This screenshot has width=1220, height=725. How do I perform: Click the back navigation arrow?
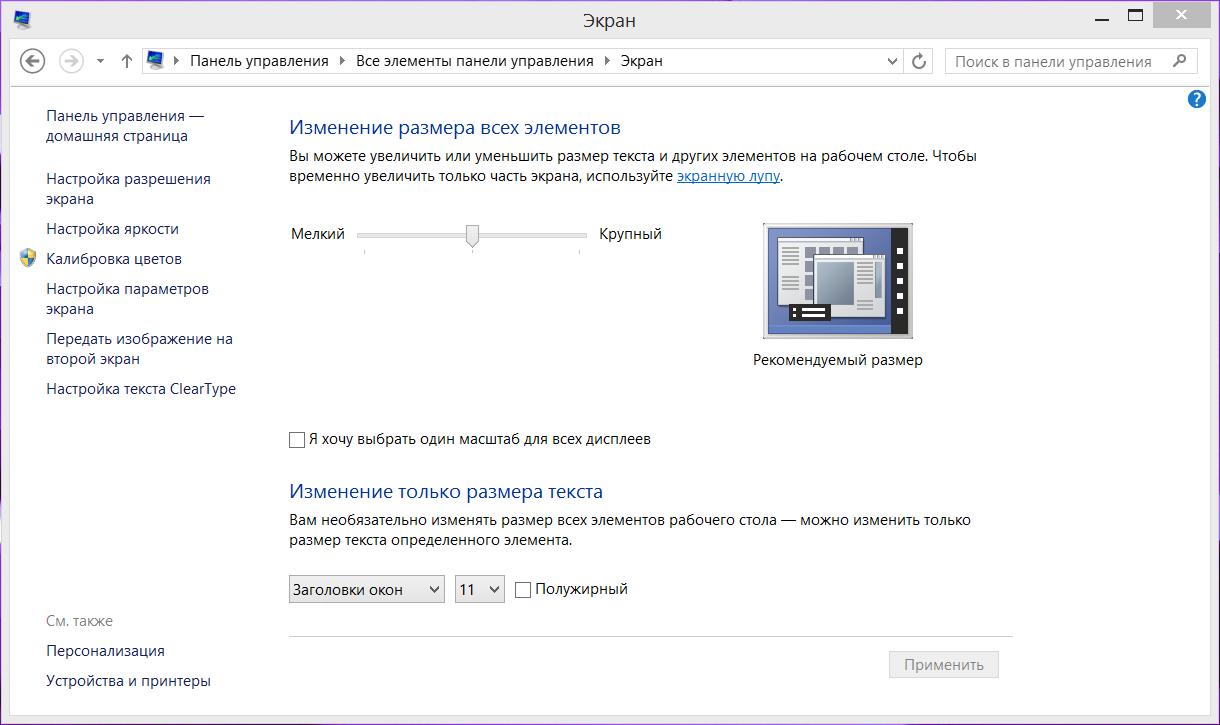33,61
